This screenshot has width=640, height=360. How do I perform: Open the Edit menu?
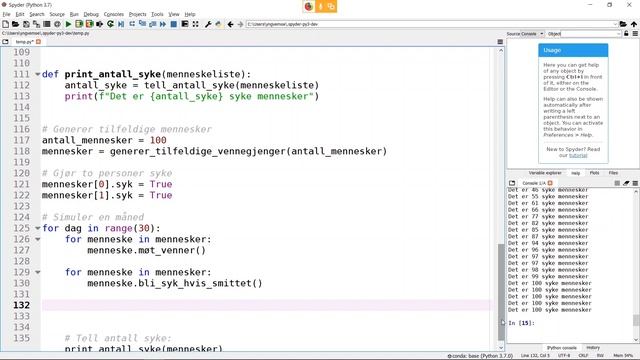pyautogui.click(x=20, y=14)
